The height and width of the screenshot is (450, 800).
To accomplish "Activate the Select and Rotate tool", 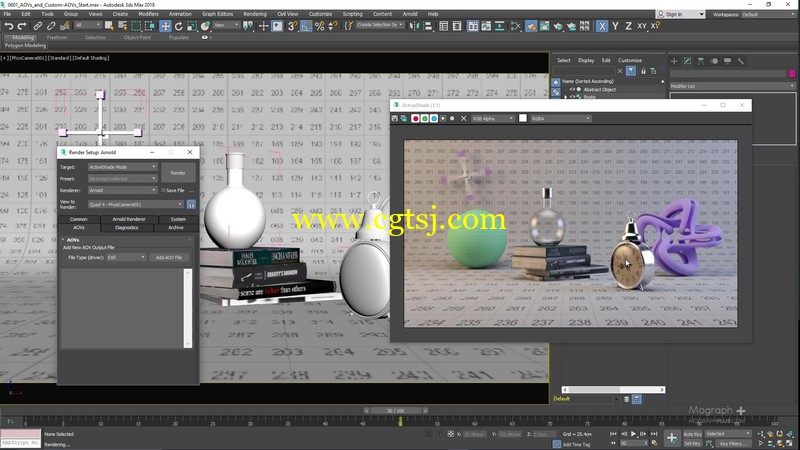I will (179, 26).
